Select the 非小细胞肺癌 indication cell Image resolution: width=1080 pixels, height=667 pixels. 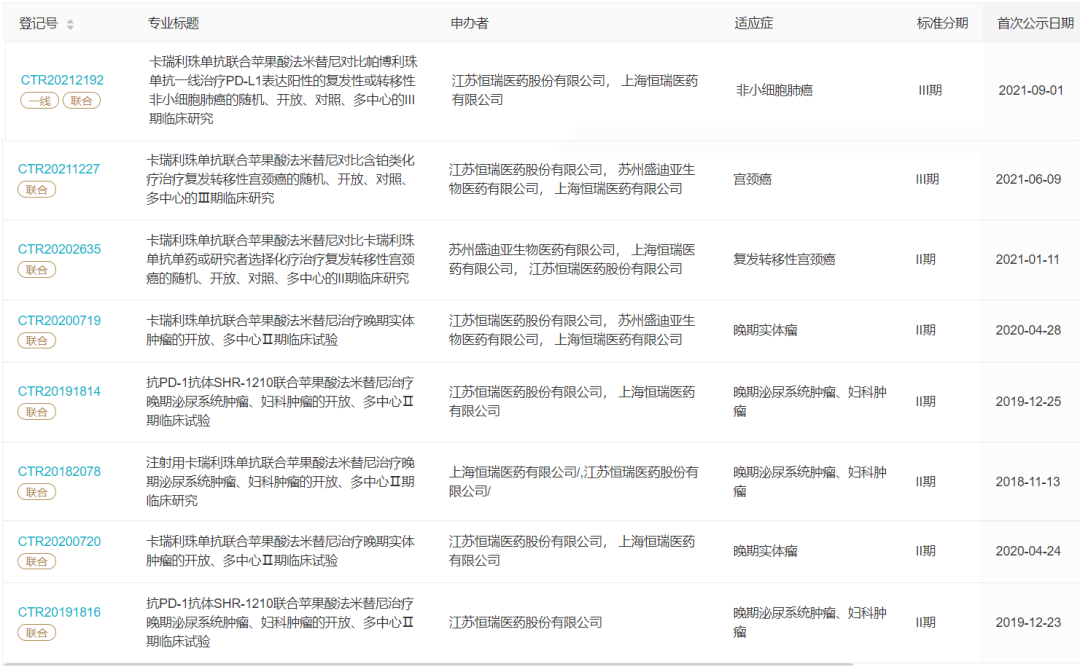point(774,90)
